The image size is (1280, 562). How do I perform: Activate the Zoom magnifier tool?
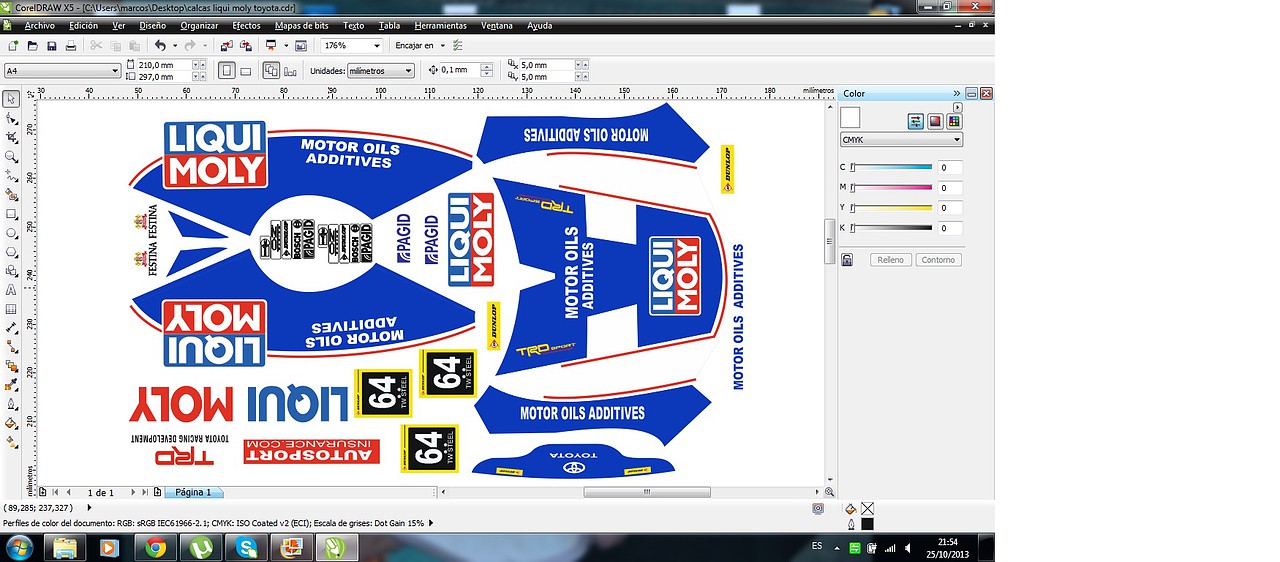[x=11, y=157]
